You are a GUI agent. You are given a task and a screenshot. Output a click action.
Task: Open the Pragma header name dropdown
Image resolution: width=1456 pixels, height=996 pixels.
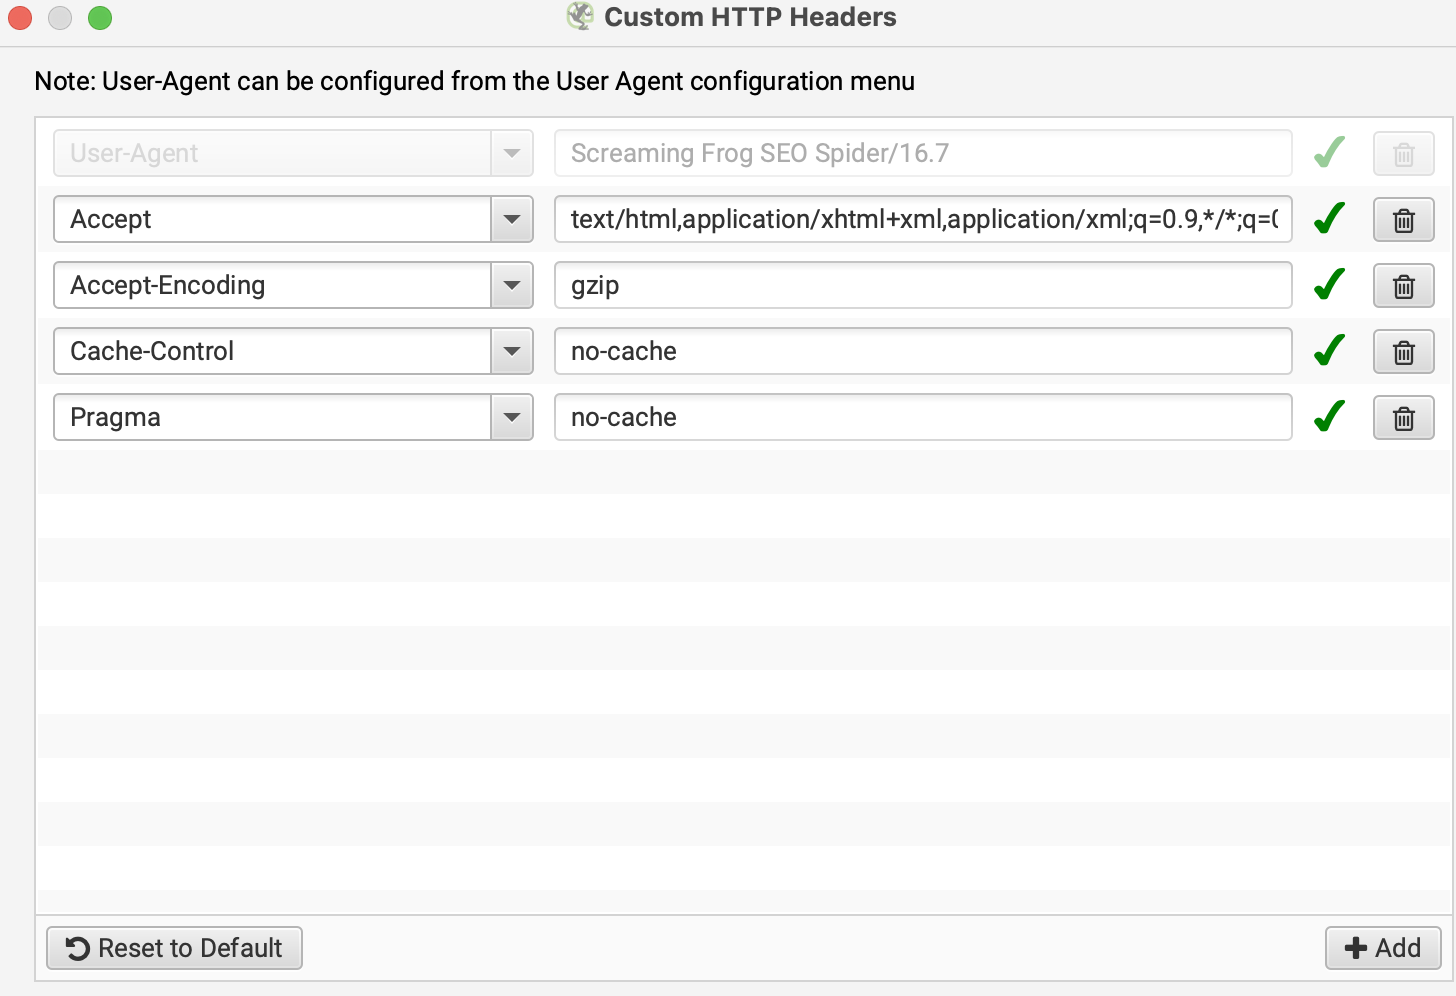pos(512,417)
